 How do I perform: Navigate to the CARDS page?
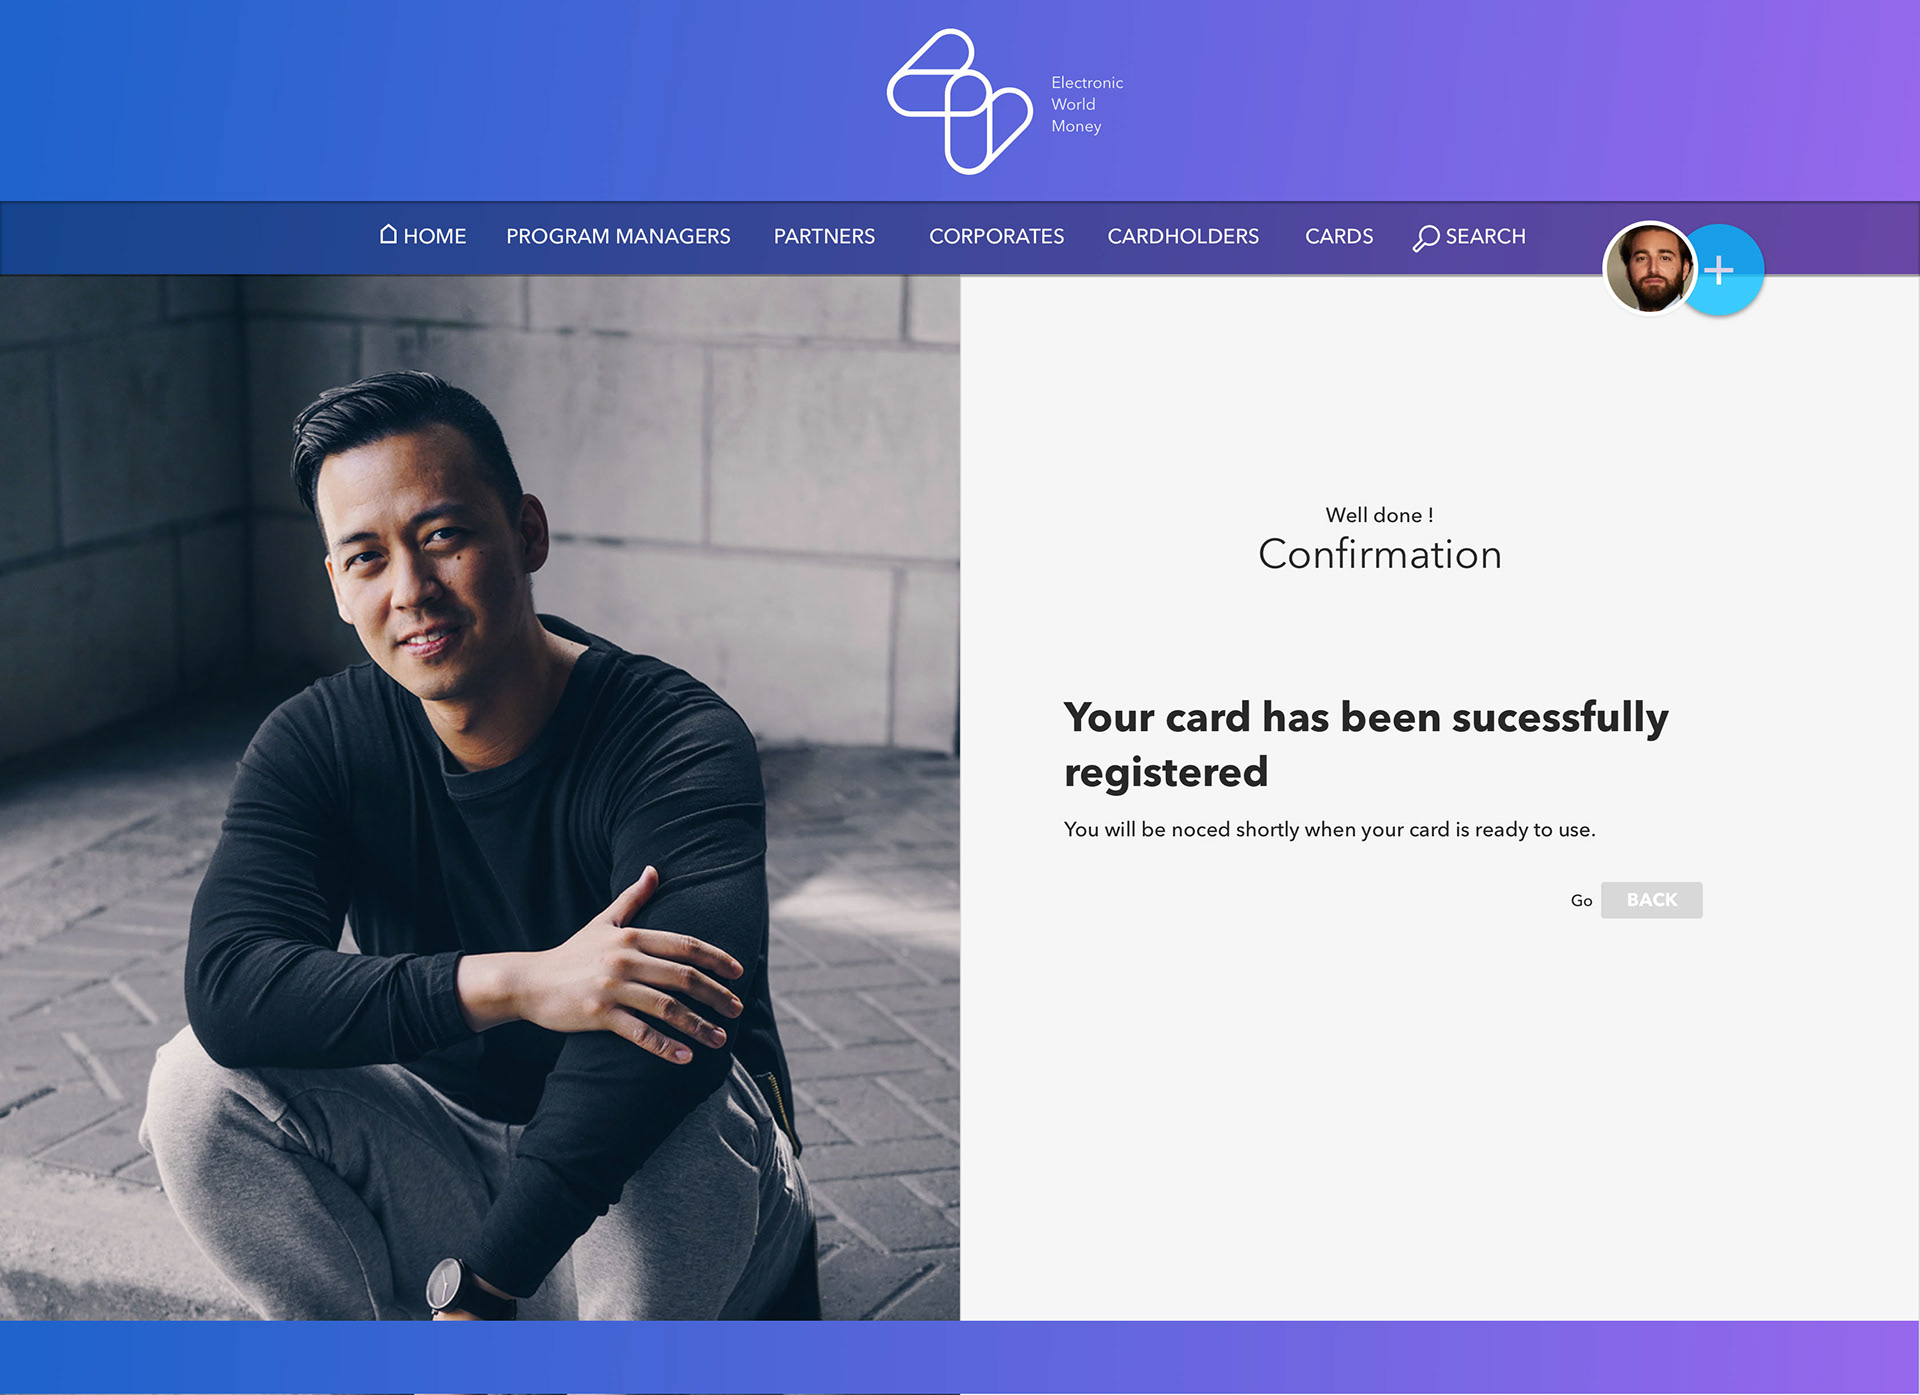[1339, 236]
